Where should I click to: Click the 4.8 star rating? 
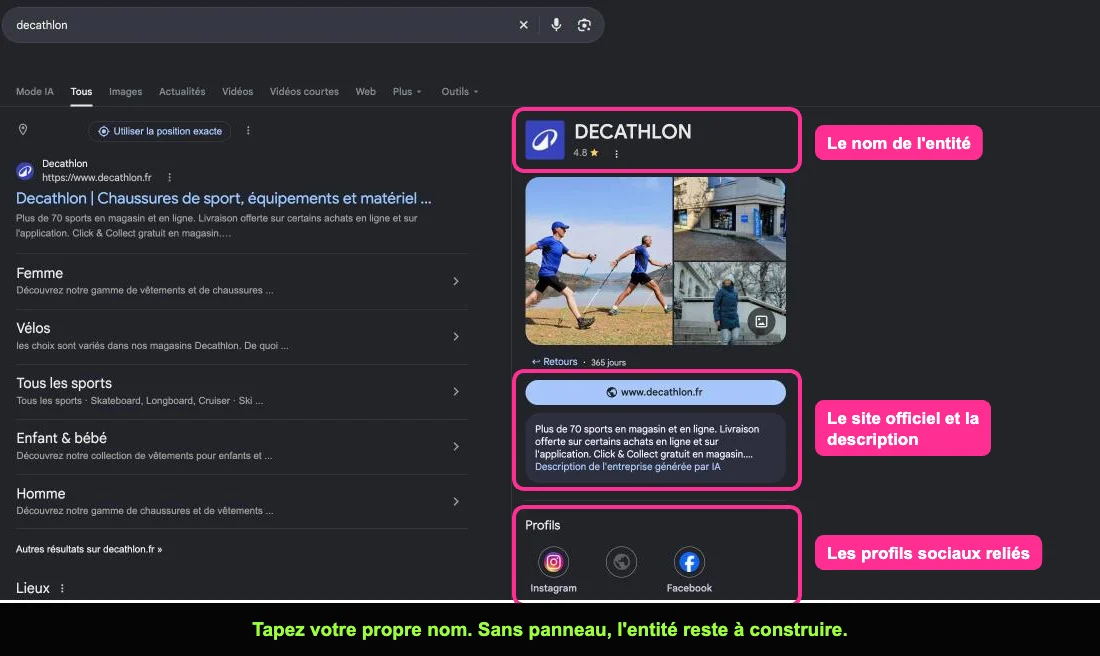586,153
